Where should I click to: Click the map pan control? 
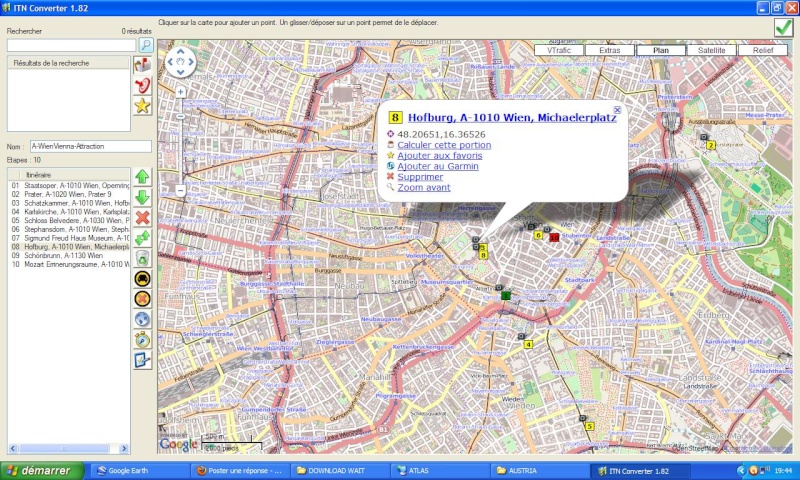181,62
